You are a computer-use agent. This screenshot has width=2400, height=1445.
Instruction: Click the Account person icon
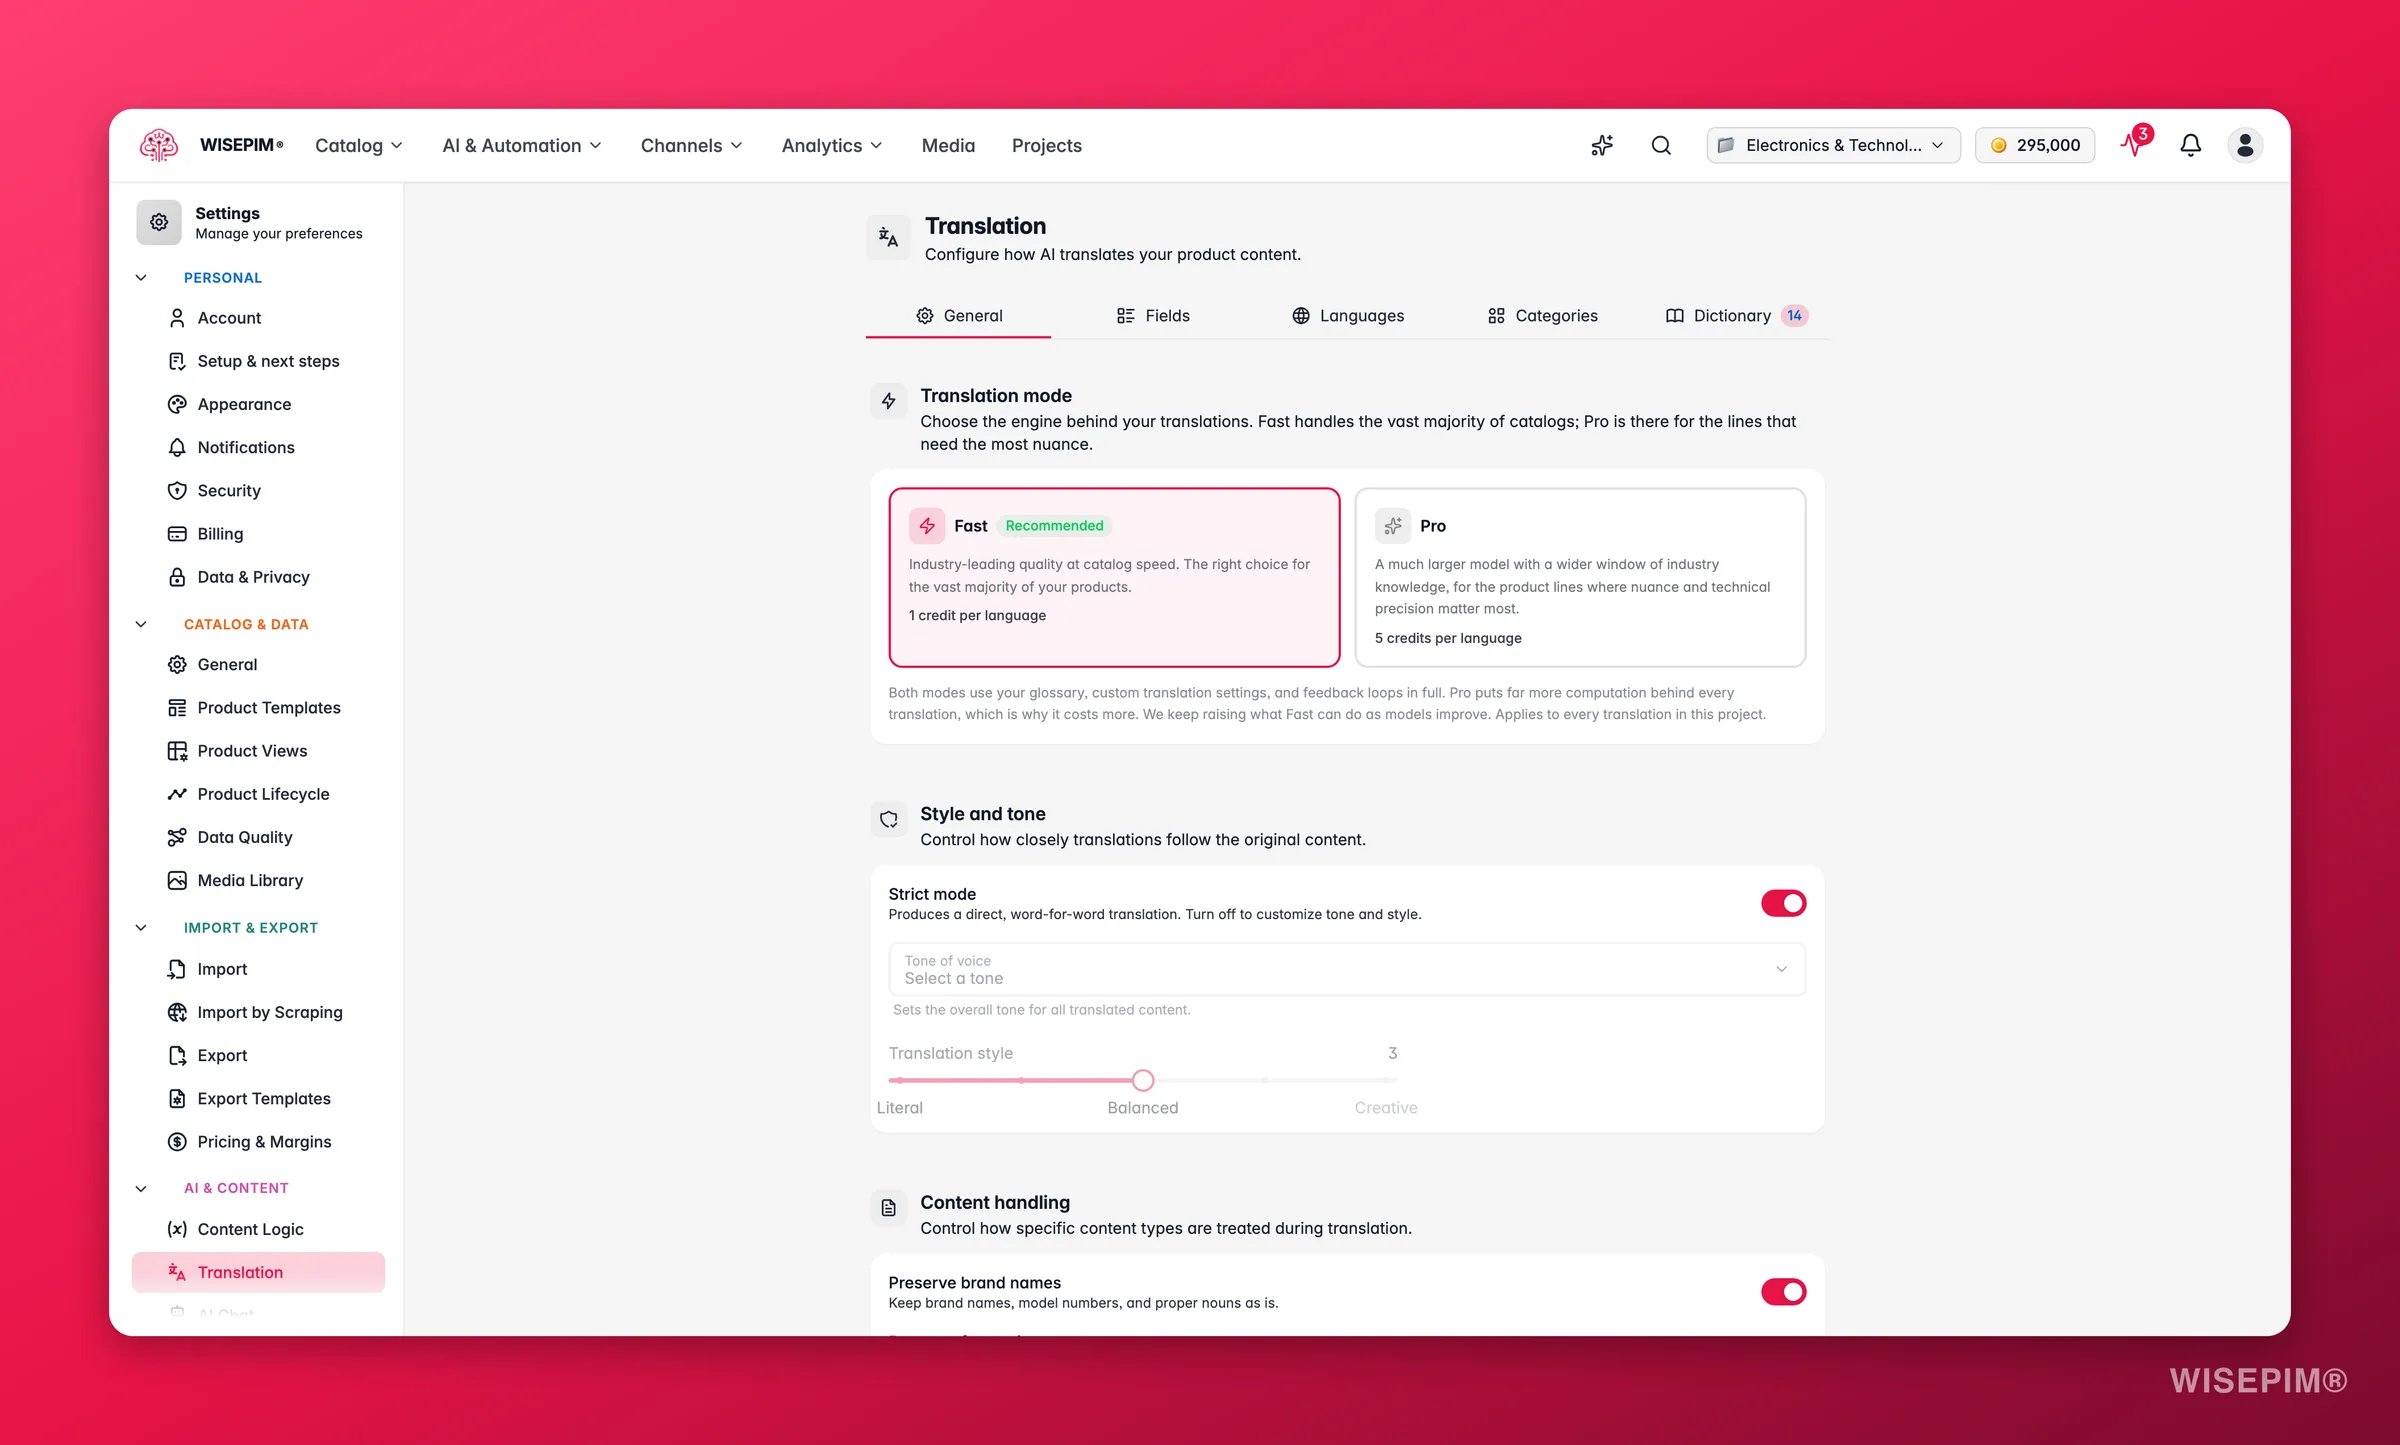(177, 318)
